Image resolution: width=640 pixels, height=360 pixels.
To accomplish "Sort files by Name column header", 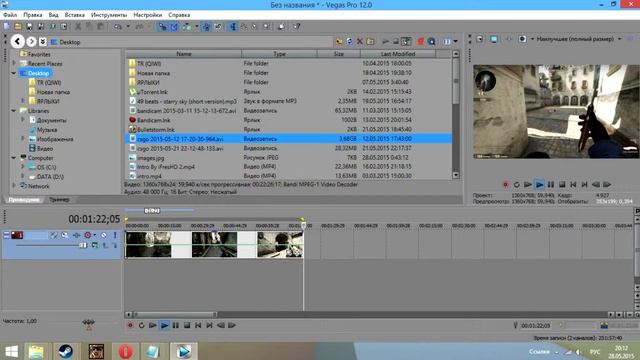I will point(184,53).
